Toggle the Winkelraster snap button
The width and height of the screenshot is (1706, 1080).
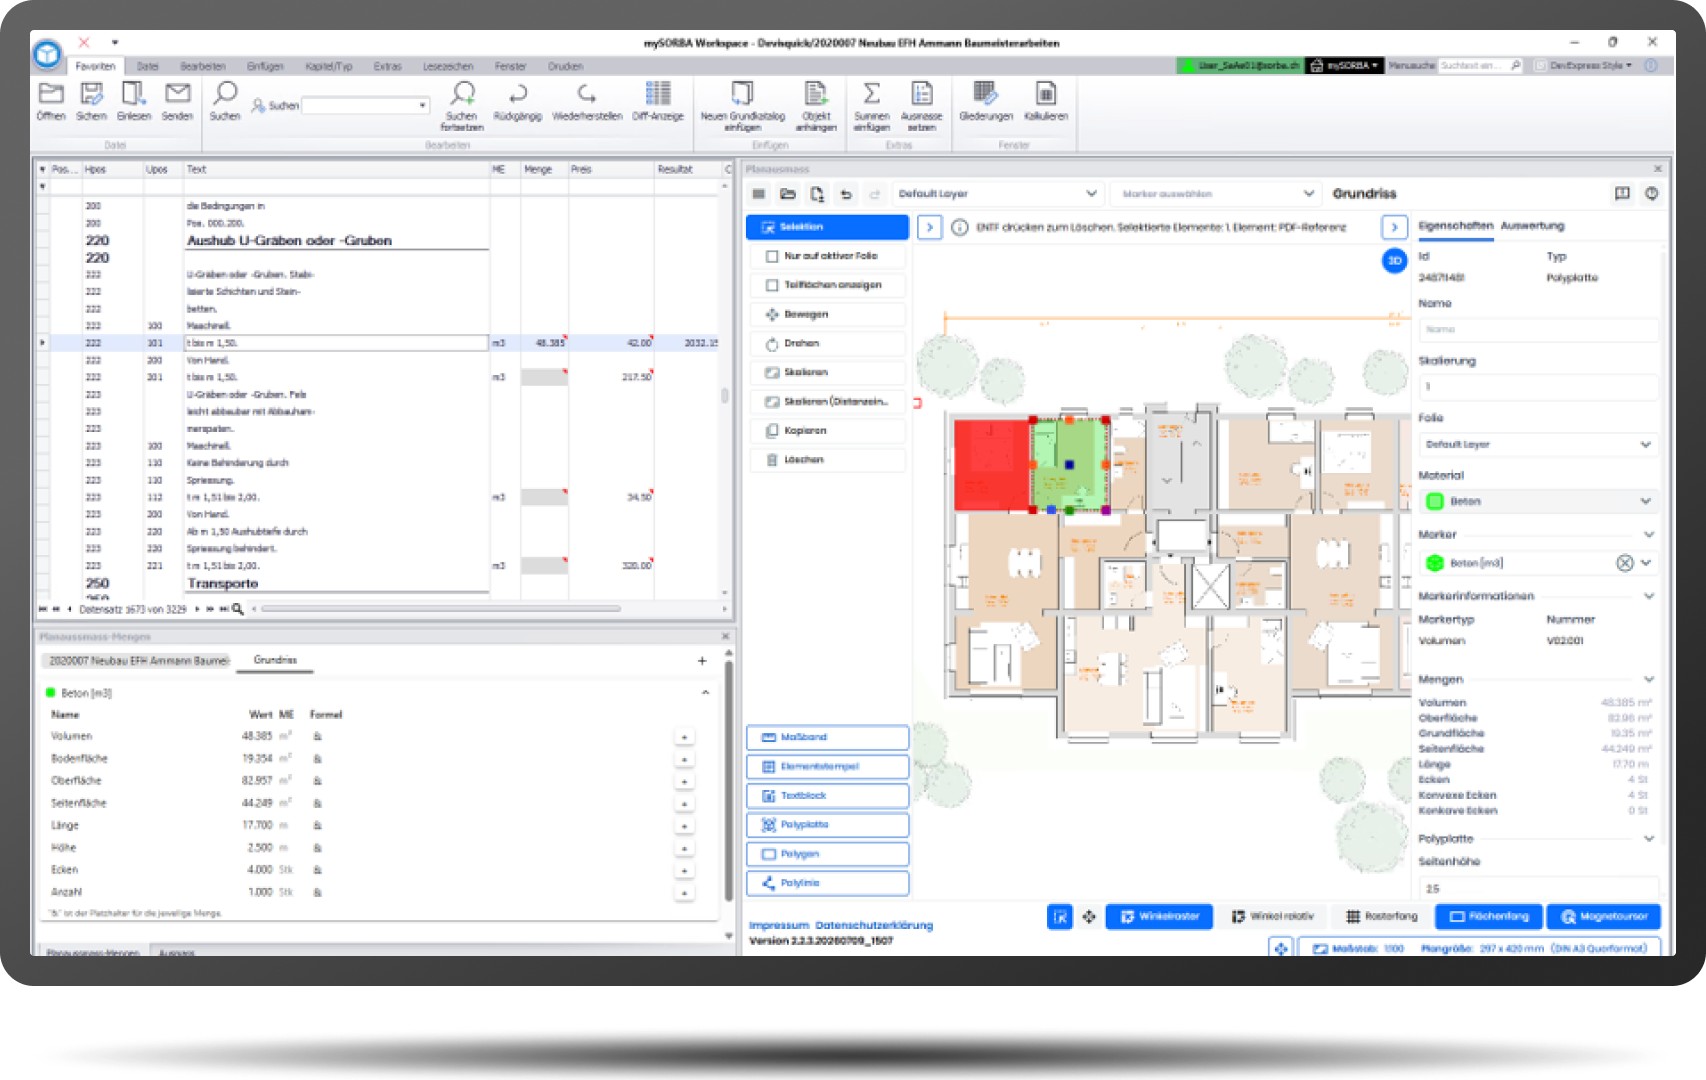coord(1159,916)
